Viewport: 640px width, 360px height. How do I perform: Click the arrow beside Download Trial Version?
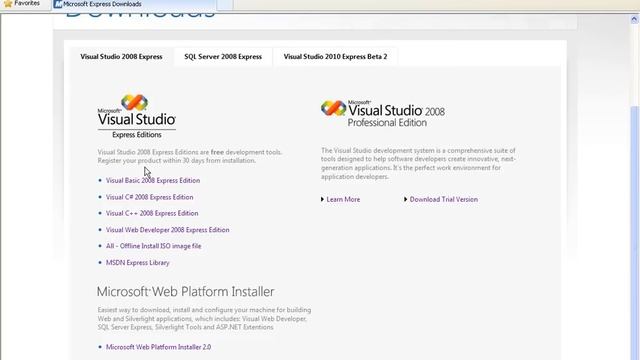point(405,200)
